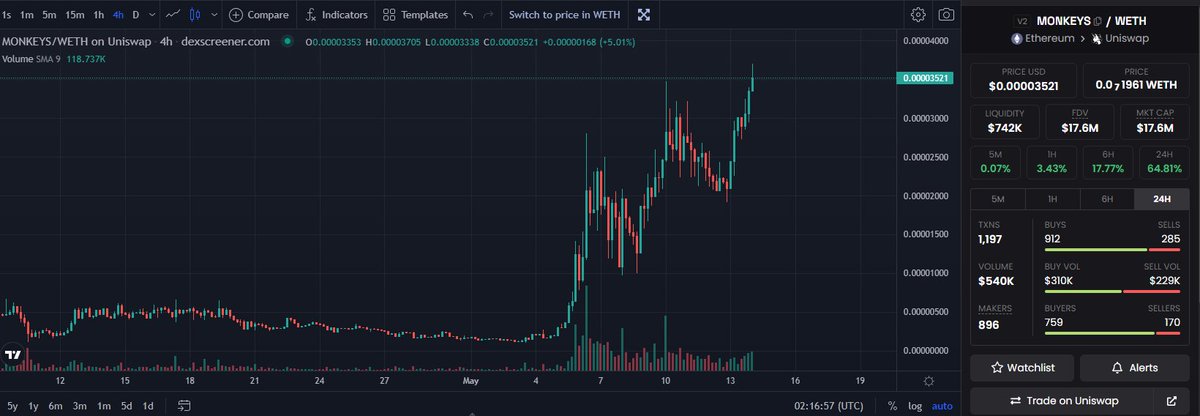Click the Volume SMA 9 indicator label

(32, 59)
